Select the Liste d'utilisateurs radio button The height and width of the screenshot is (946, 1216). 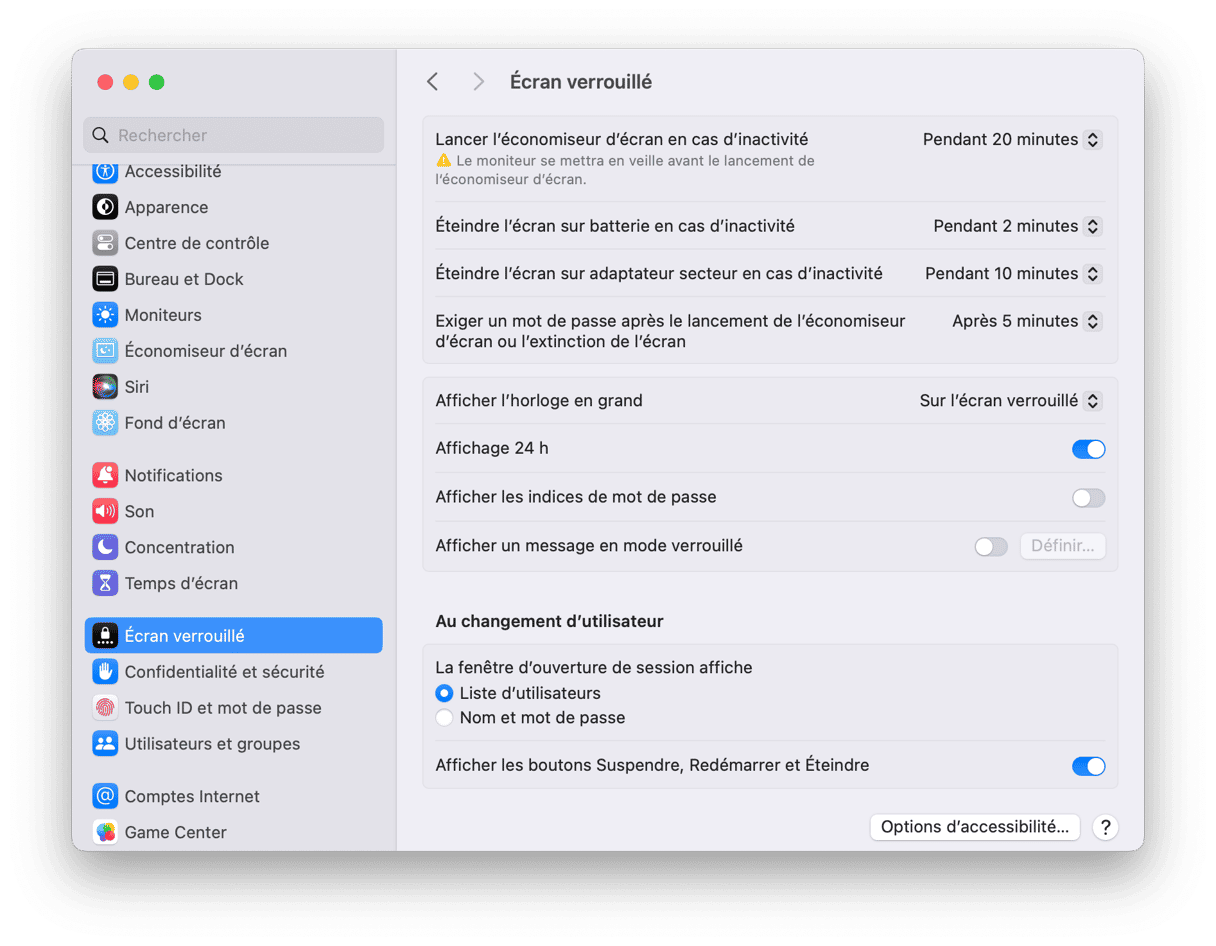(x=444, y=693)
